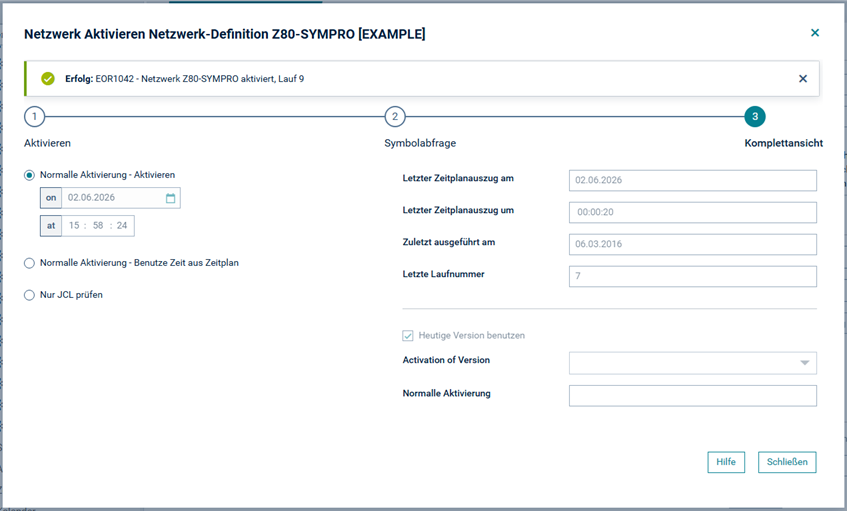Select Normalle Aktivierung - Aktivieren radio button
This screenshot has width=847, height=511.
pyautogui.click(x=29, y=175)
